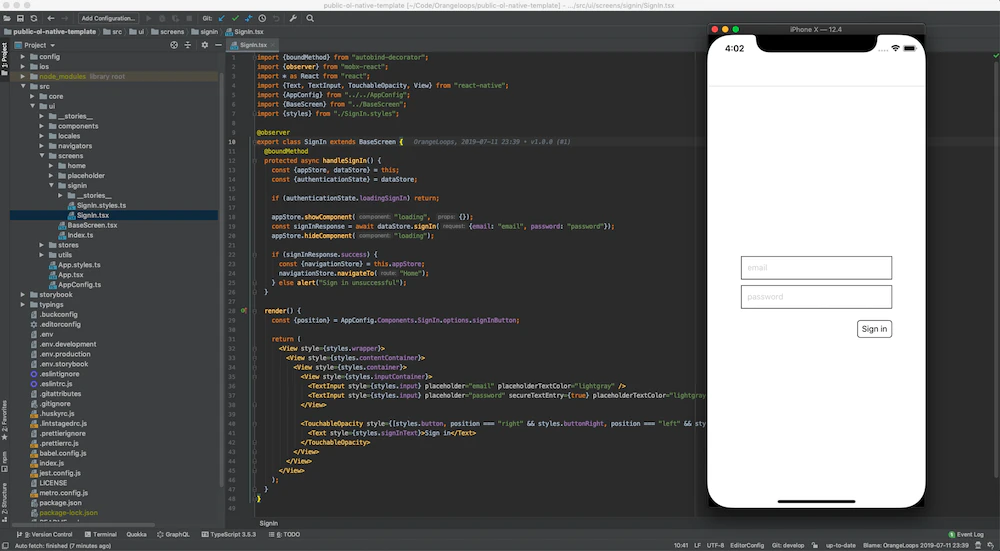Tap Sign in button in iPhone simulator
This screenshot has height=551, width=1000.
874,329
